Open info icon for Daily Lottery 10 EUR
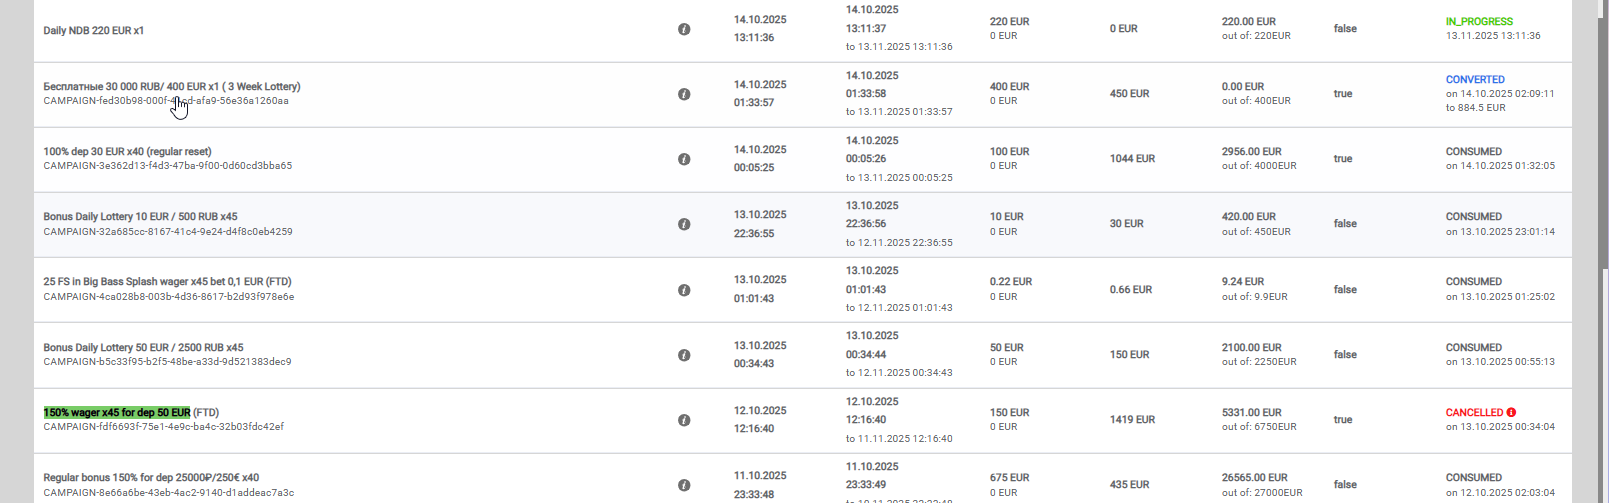This screenshot has height=503, width=1609. pyautogui.click(x=684, y=224)
